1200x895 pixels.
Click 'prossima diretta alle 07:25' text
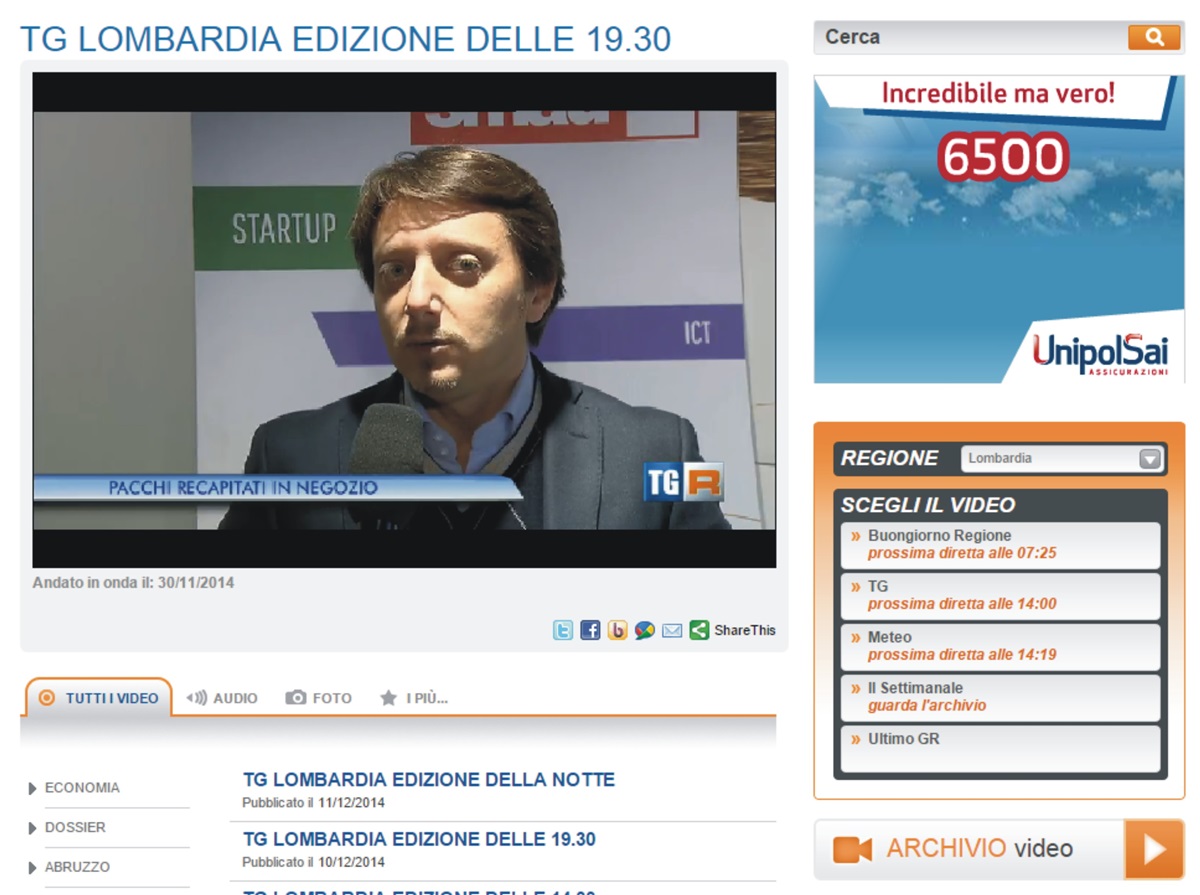(x=962, y=553)
